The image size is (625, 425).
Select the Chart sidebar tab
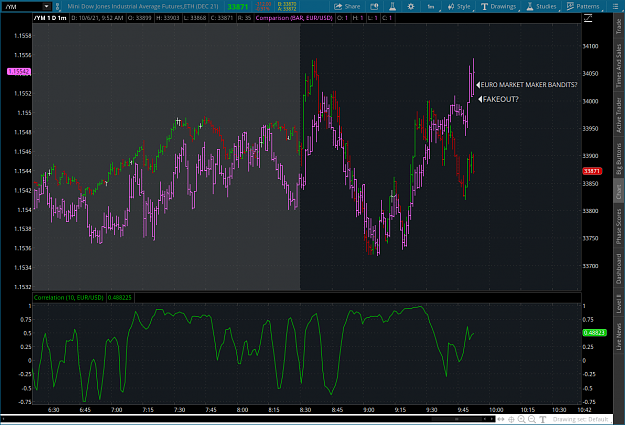[619, 192]
